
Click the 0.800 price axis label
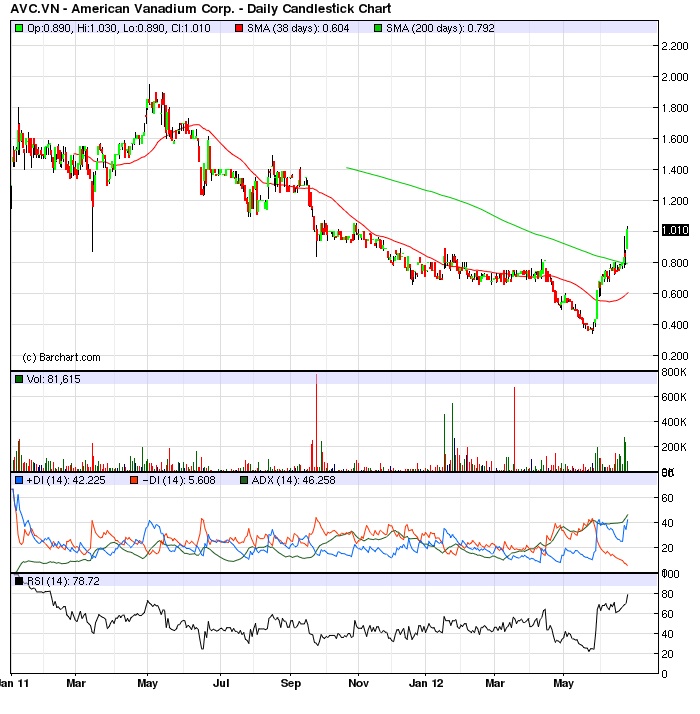675,263
